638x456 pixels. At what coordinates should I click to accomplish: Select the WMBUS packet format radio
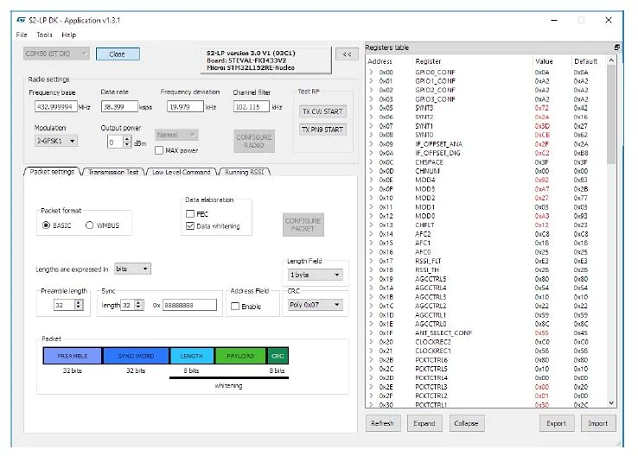point(90,225)
